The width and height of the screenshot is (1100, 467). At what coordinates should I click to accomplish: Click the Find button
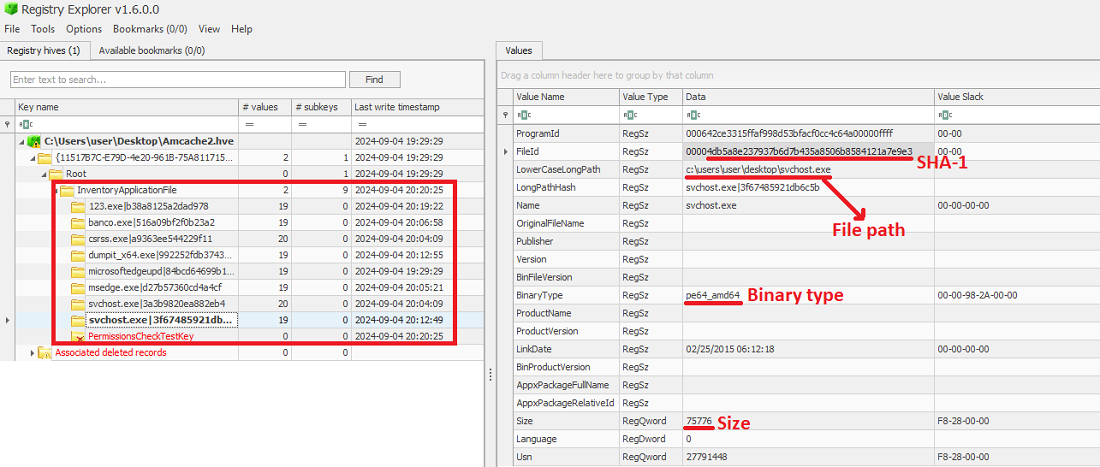373,79
